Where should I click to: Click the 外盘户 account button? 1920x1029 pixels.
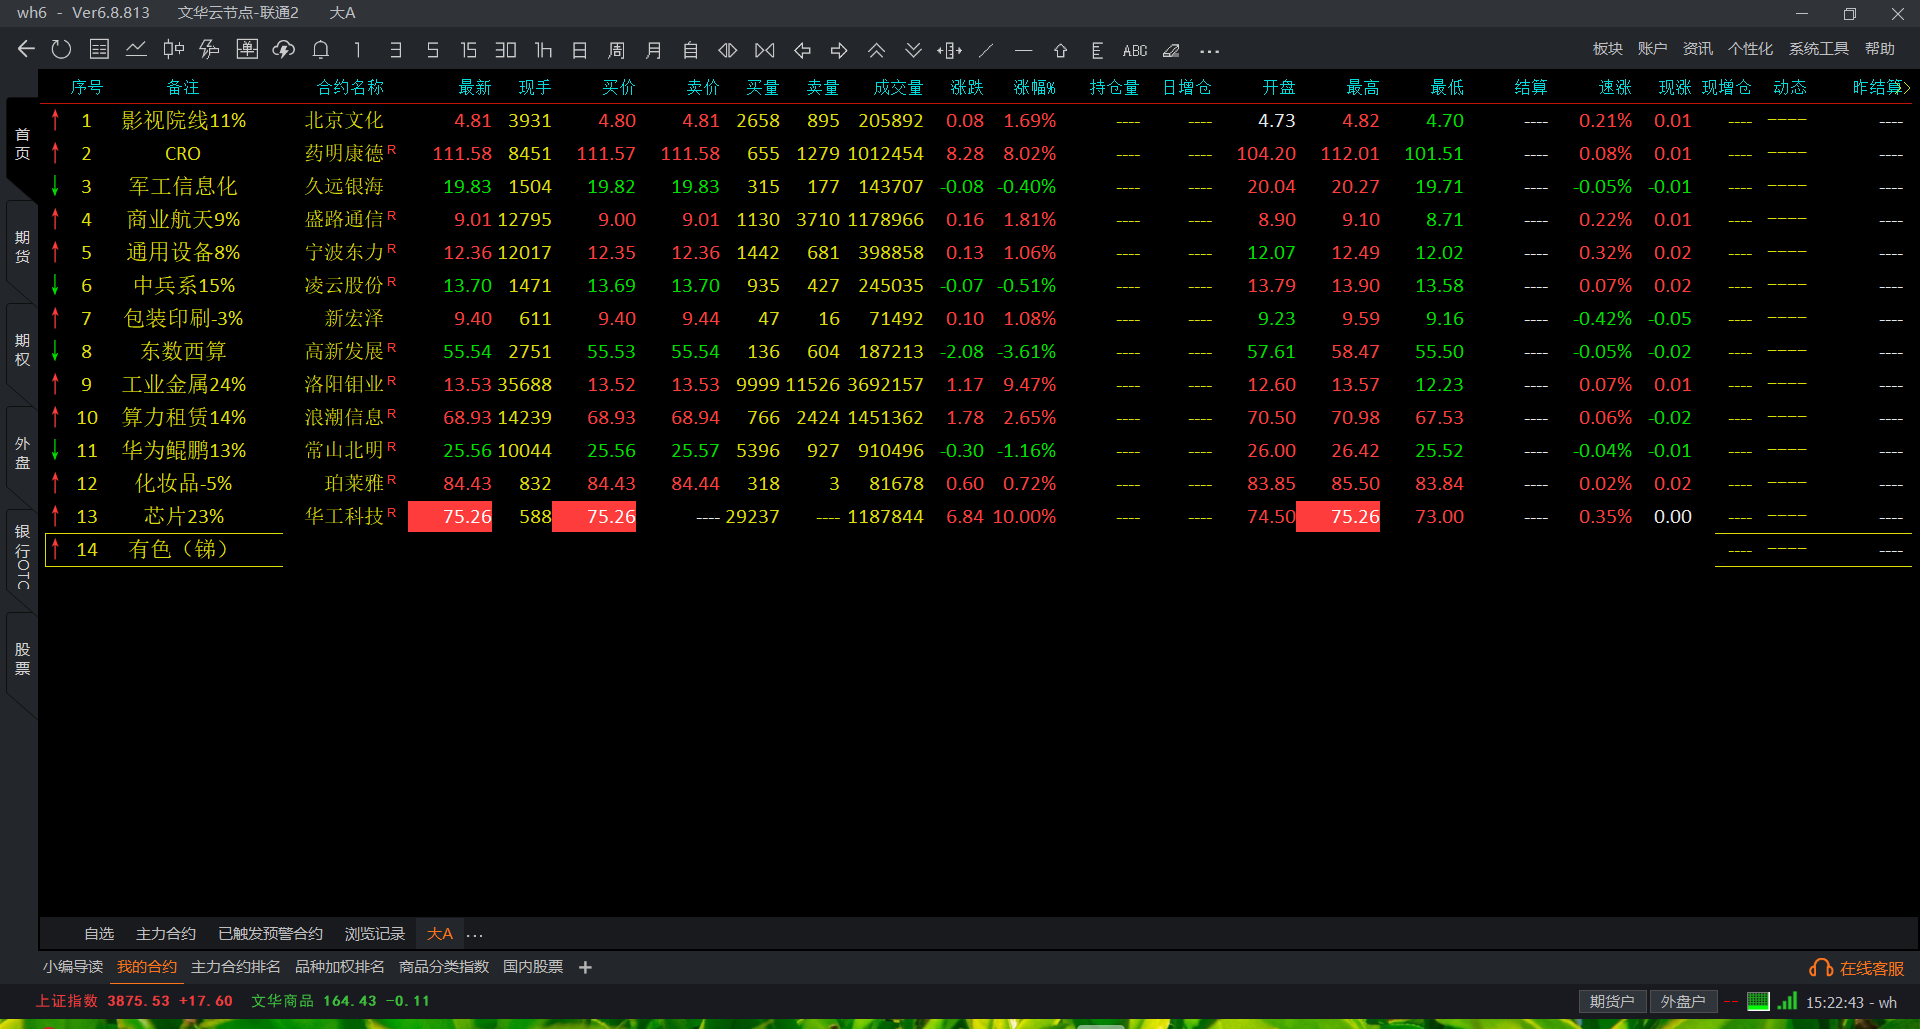pyautogui.click(x=1683, y=1002)
